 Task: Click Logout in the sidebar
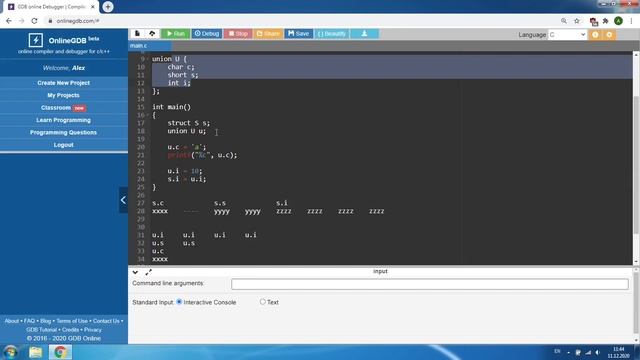[x=64, y=145]
